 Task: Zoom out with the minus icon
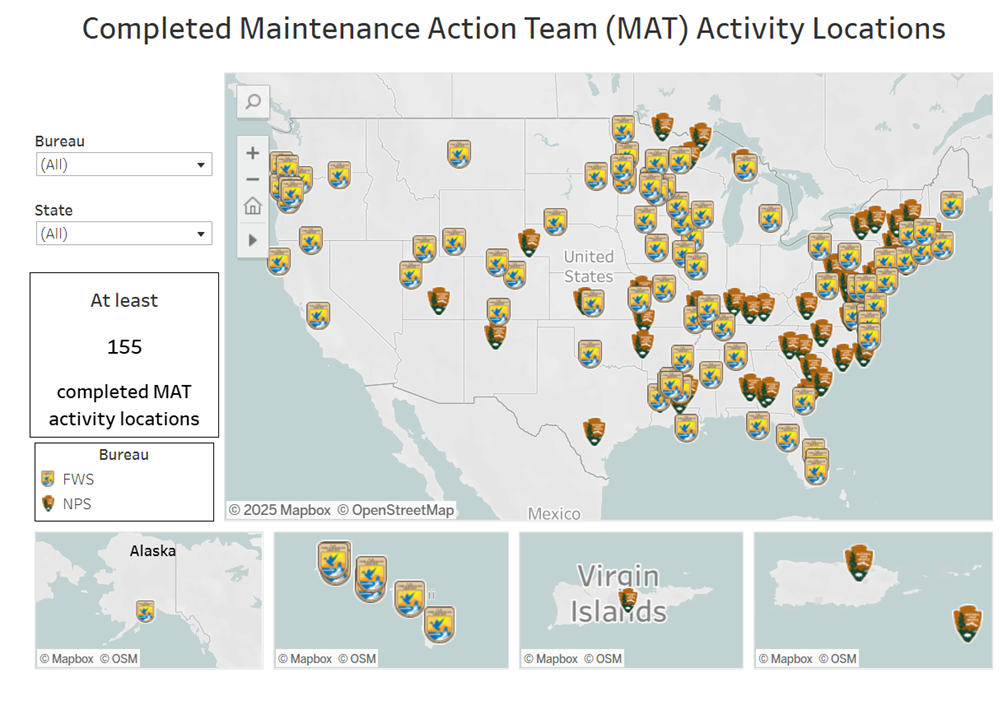tap(252, 179)
